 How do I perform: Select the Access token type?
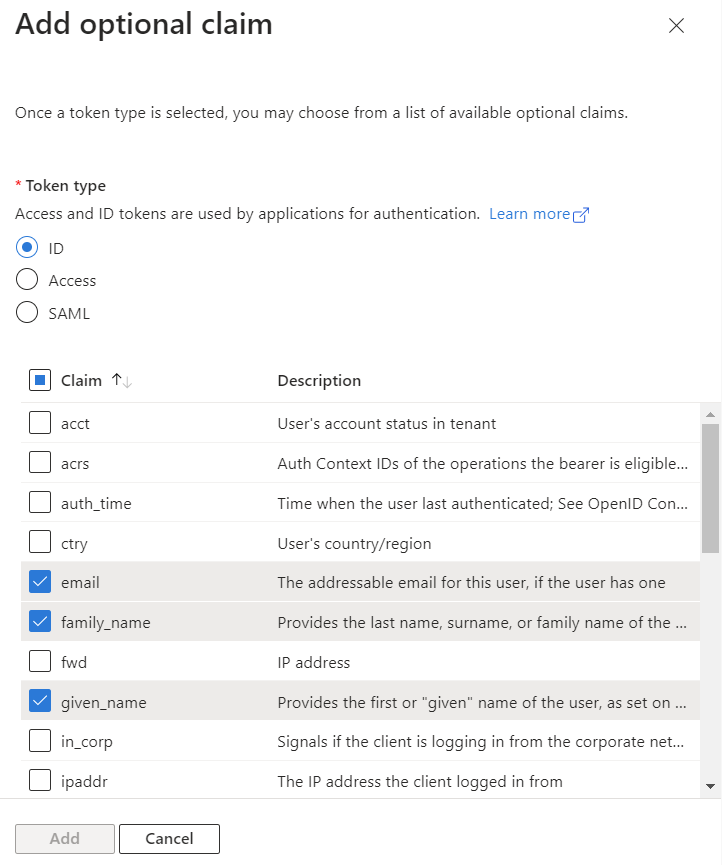pos(28,281)
